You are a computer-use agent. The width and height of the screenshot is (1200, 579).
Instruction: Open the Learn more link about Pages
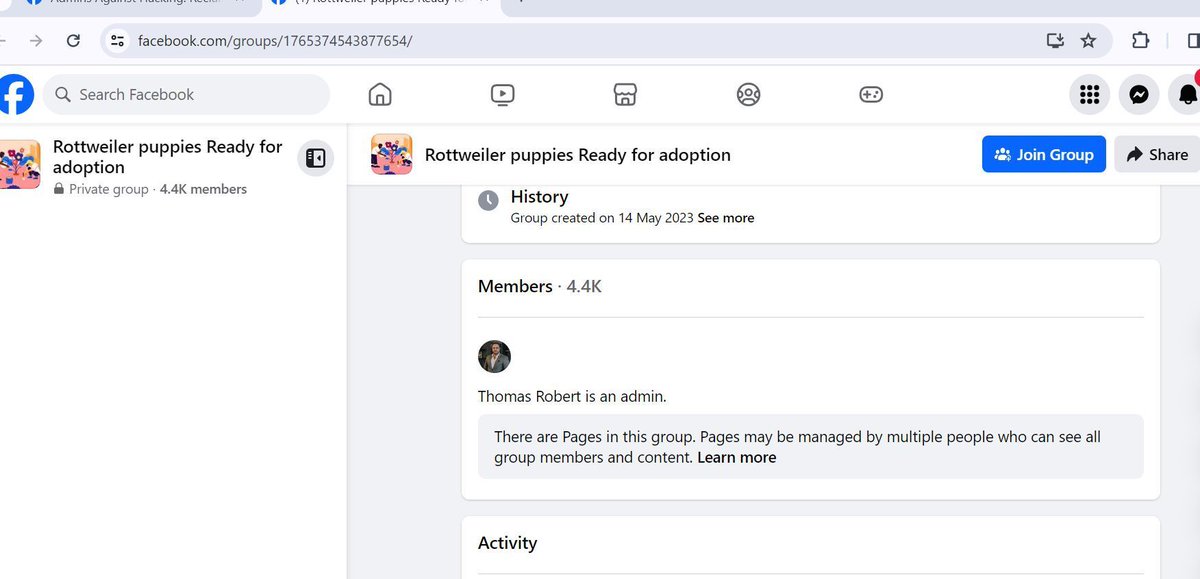736,457
